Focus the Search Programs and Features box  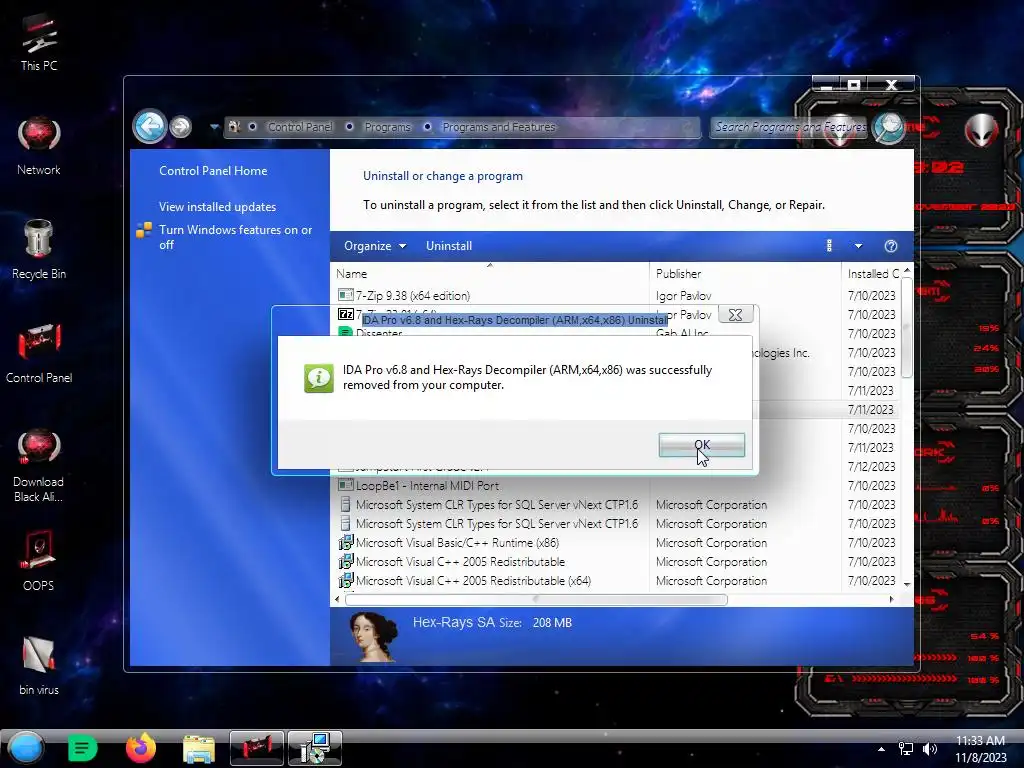click(789, 127)
